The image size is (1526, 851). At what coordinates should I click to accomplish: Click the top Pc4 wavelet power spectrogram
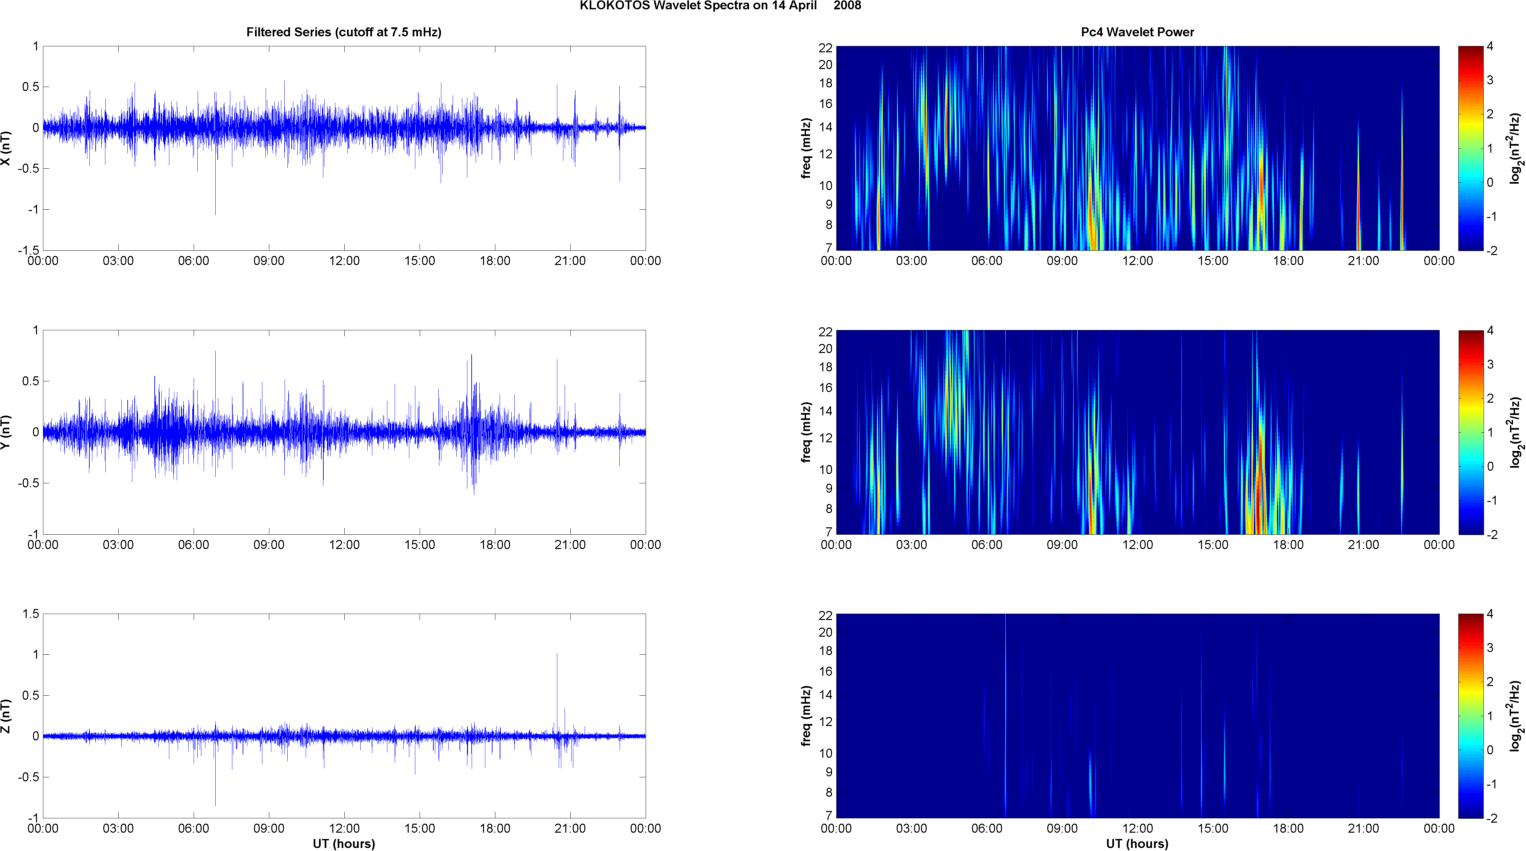[x=1137, y=148]
